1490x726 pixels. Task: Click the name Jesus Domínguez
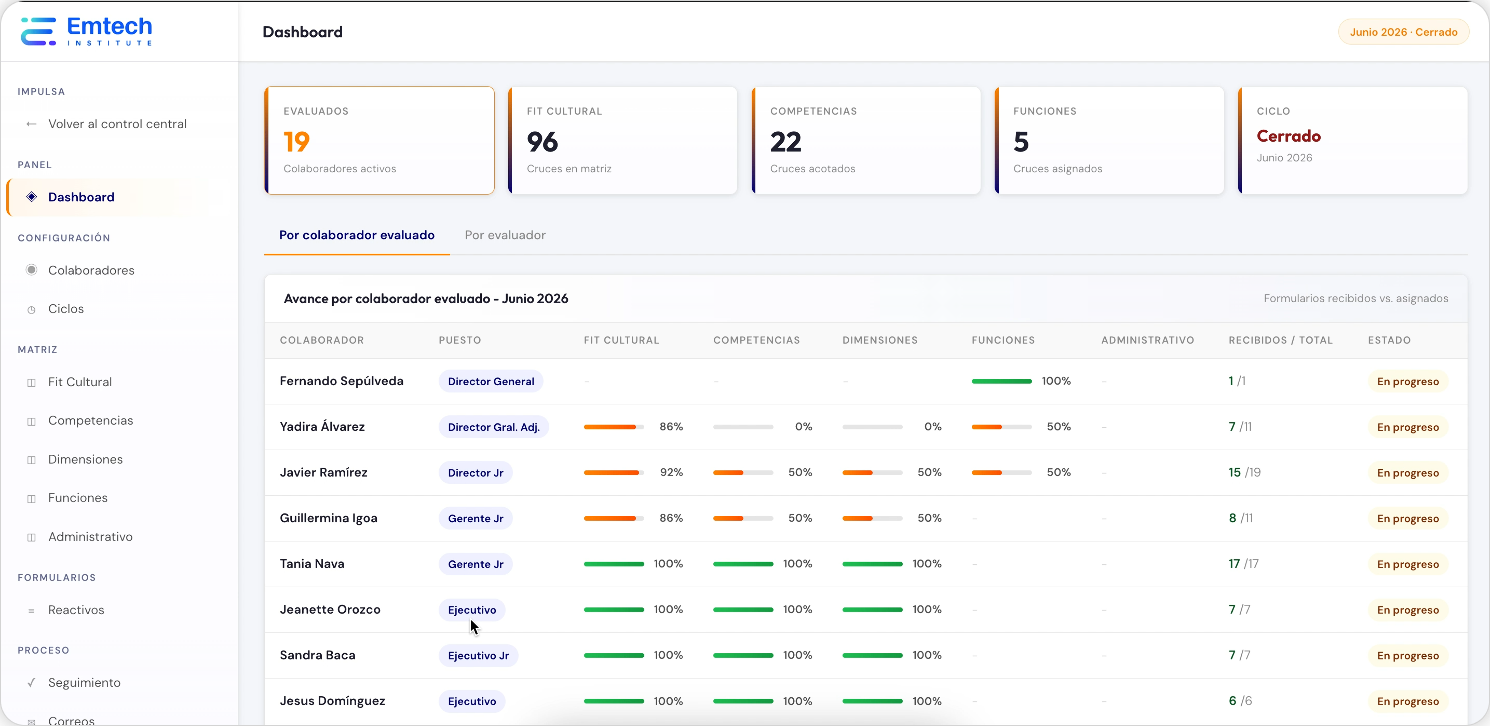tap(332, 701)
